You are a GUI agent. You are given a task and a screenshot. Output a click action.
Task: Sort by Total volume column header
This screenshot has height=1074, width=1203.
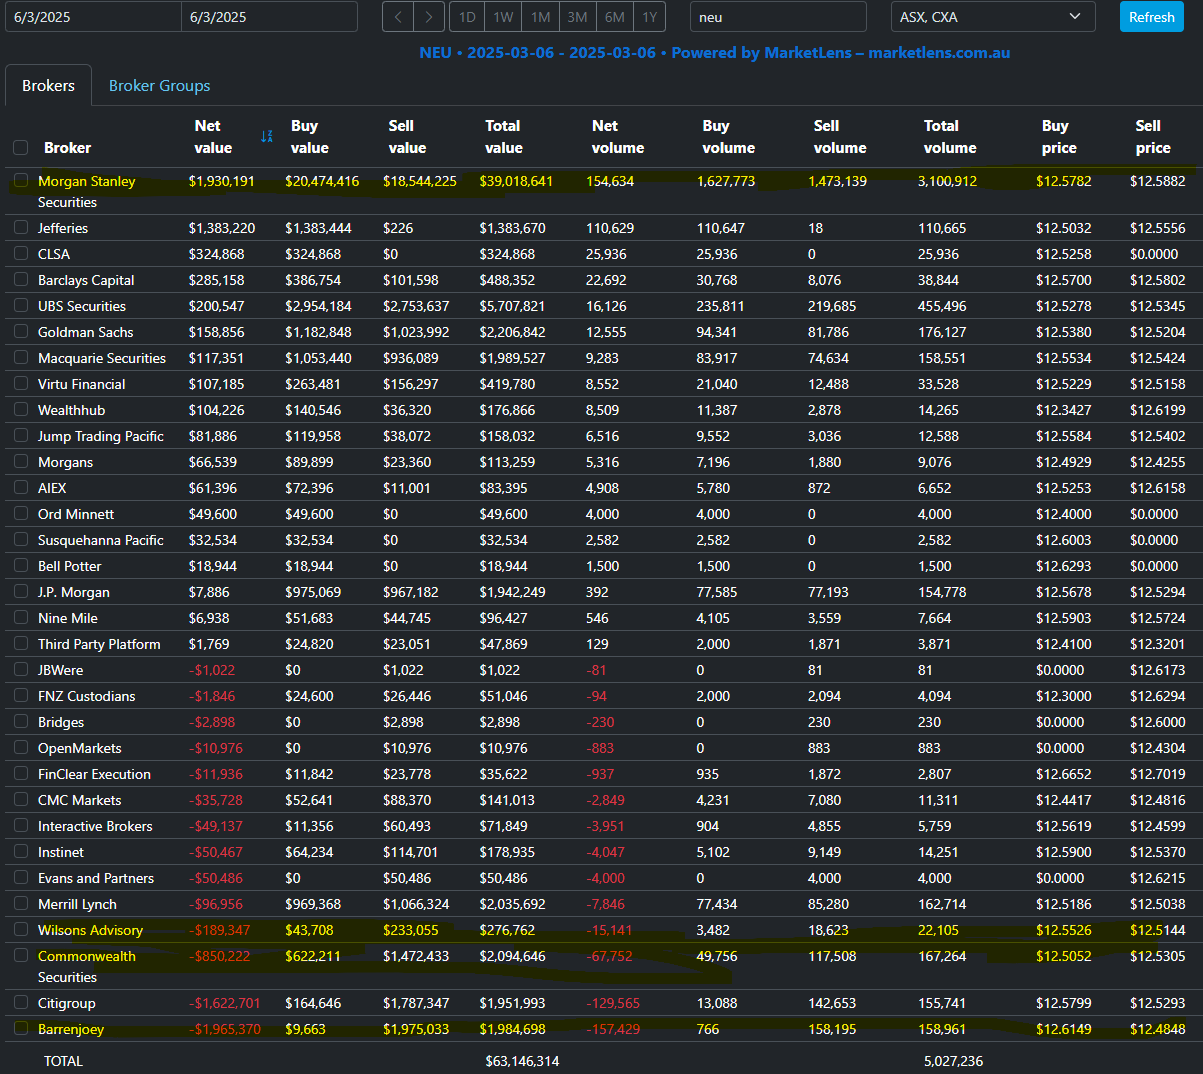(950, 137)
